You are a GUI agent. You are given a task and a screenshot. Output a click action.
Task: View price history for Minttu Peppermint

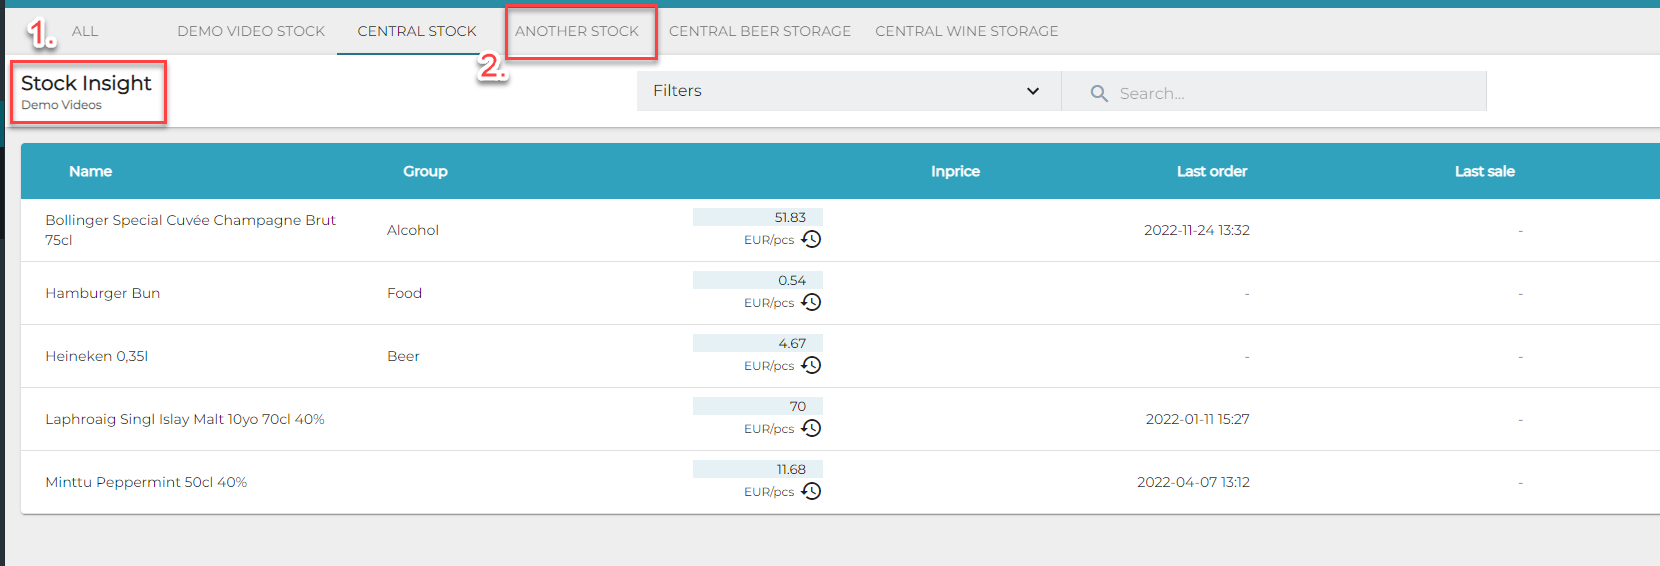click(811, 491)
